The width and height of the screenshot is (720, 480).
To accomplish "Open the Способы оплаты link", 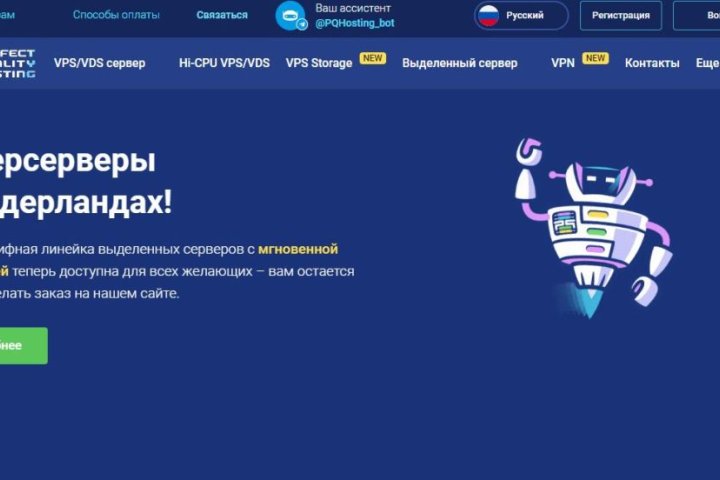I will tap(116, 15).
